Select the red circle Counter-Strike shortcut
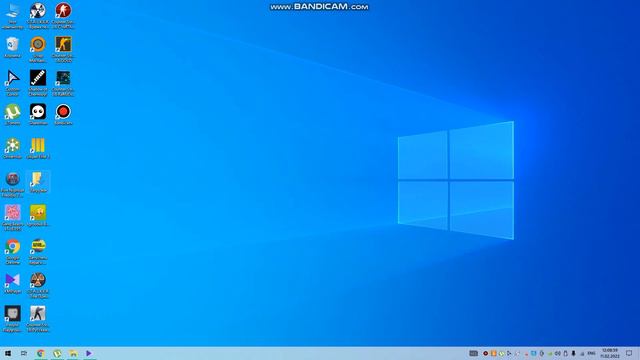Screen dimensions: 640x360 [x=63, y=16]
